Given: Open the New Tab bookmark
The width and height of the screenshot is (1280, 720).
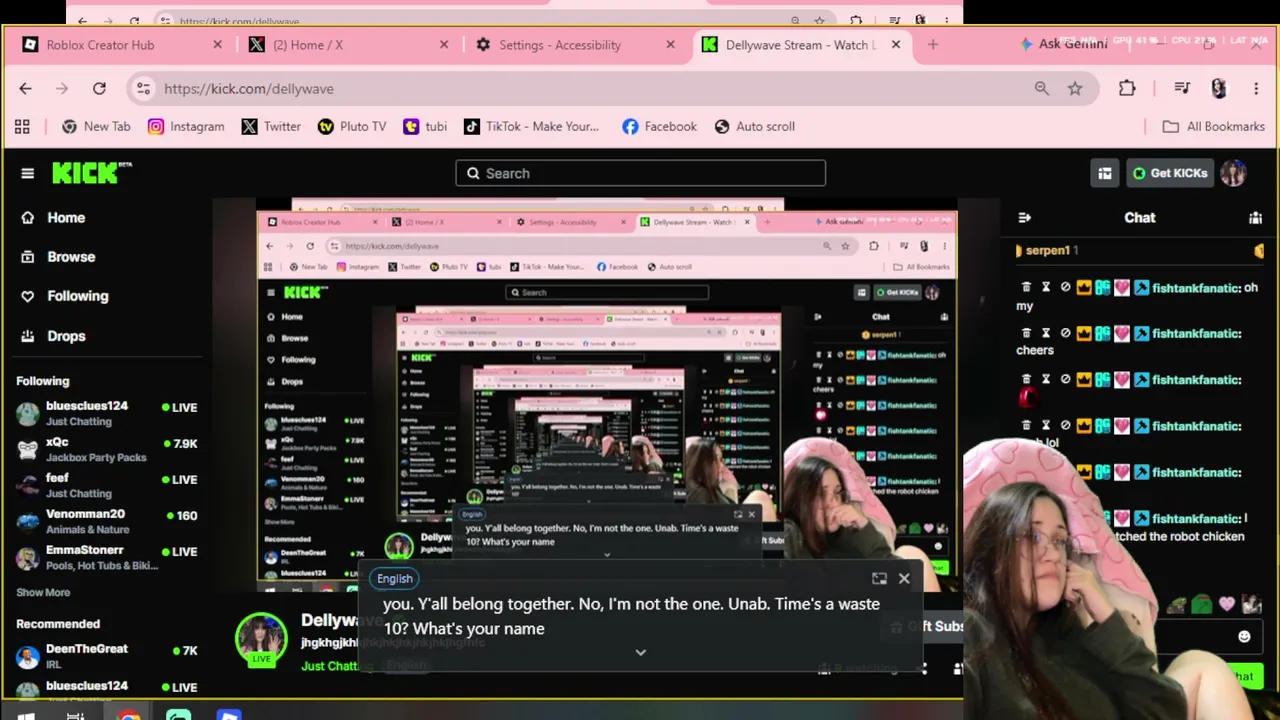Looking at the screenshot, I should (x=96, y=127).
